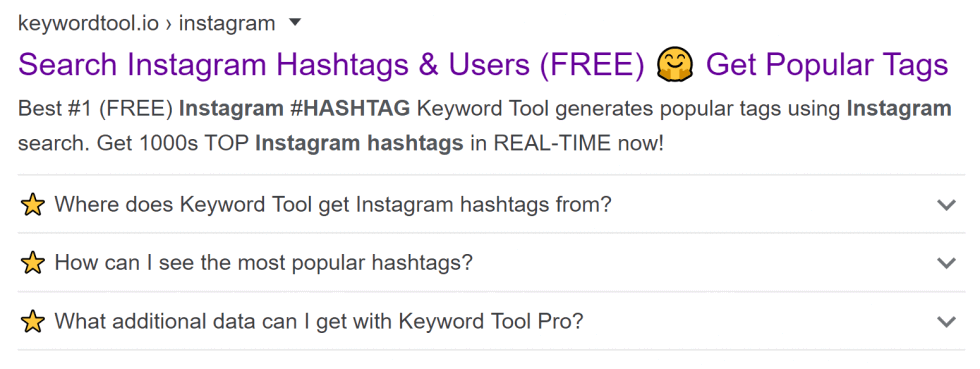The image size is (980, 369).
Task: Click the star icon beside "Where does Keyword Tool"
Action: pyautogui.click(x=32, y=205)
